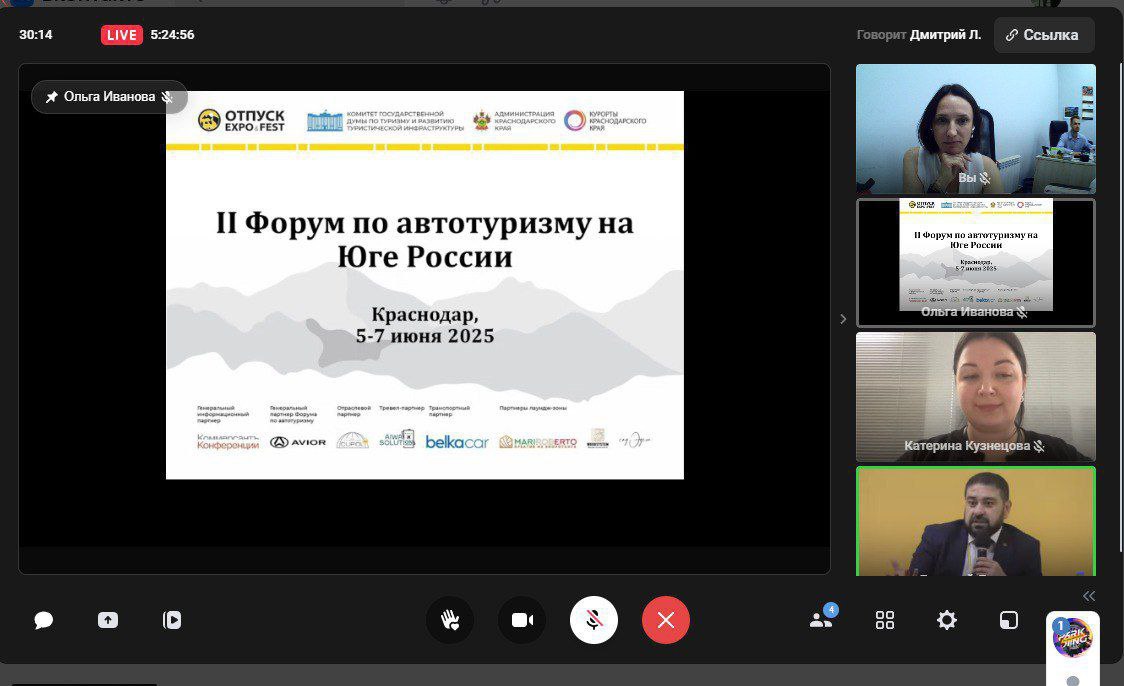Open the participants list icon
The width and height of the screenshot is (1124, 686).
[822, 618]
